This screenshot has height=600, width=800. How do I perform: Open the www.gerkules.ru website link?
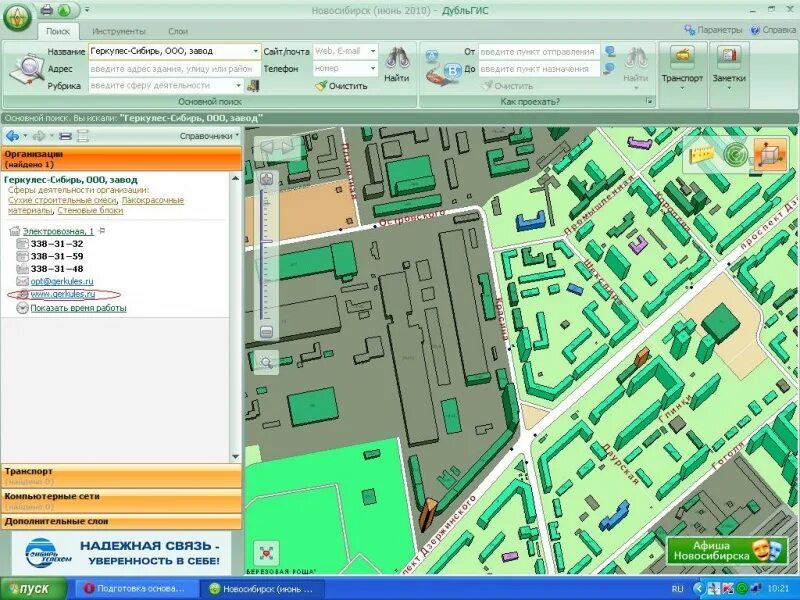(x=63, y=294)
